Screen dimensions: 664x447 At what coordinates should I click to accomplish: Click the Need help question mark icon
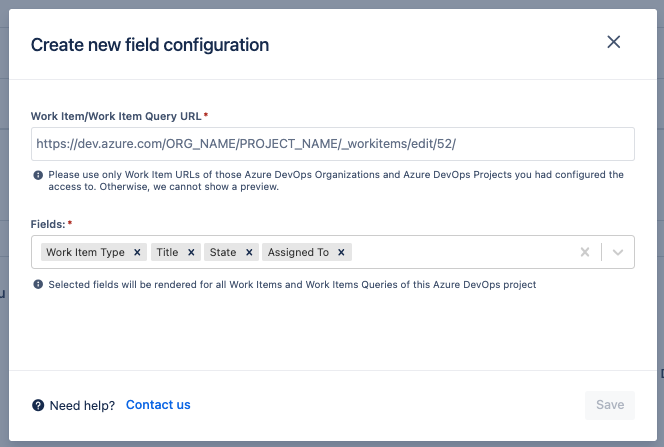click(x=38, y=405)
